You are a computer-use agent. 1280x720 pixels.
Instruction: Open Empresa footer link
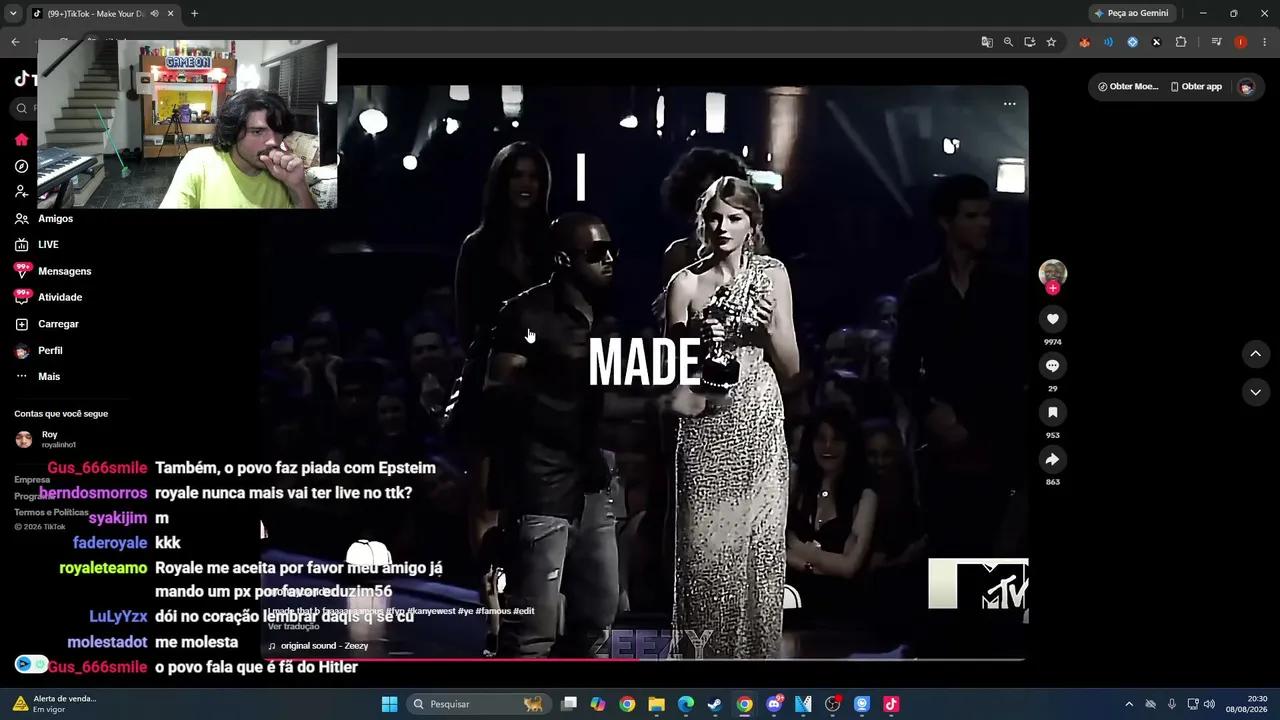pyautogui.click(x=32, y=480)
